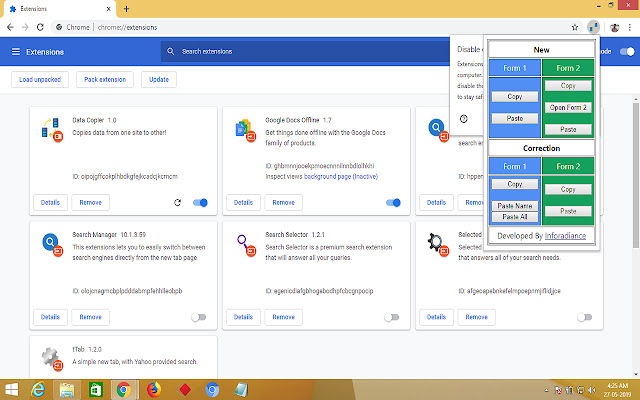Open the notepad-like app in taskbar

coord(241,390)
